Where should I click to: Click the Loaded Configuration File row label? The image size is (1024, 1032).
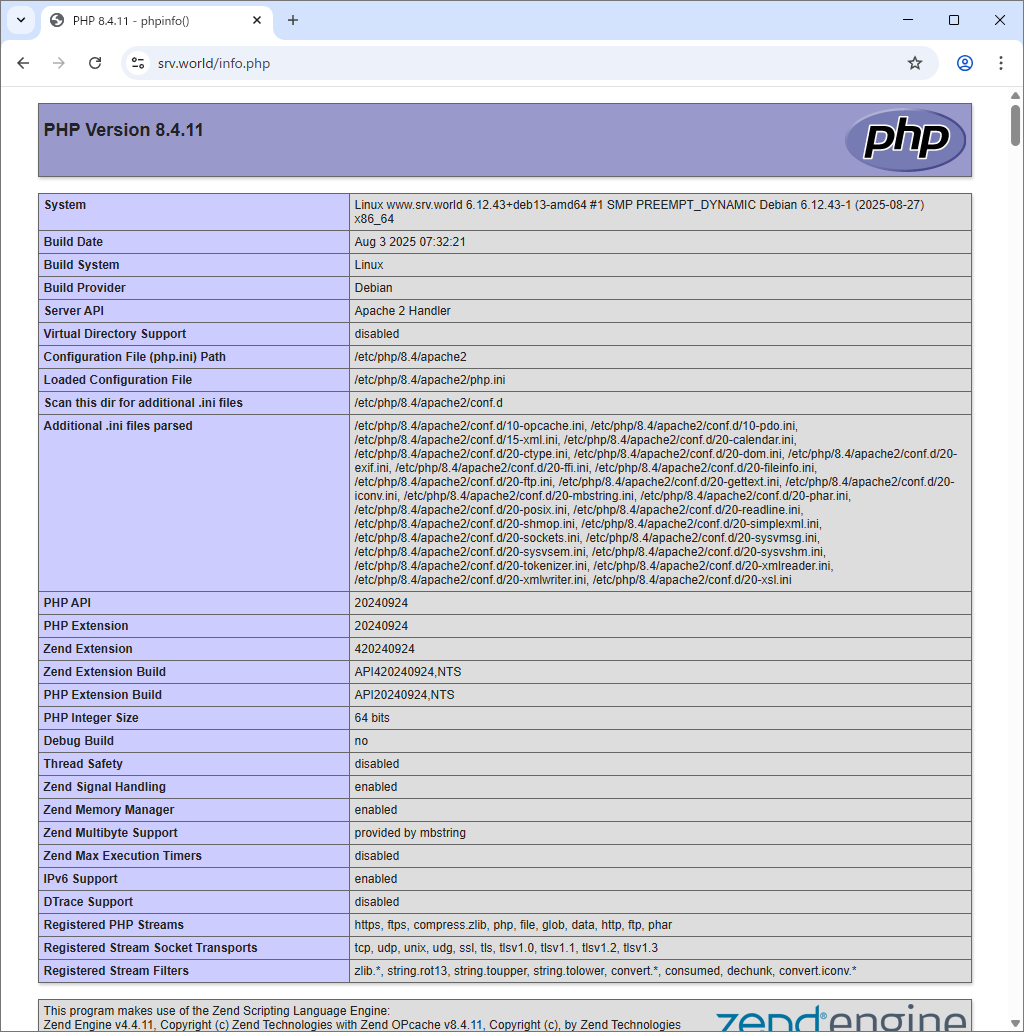click(118, 380)
